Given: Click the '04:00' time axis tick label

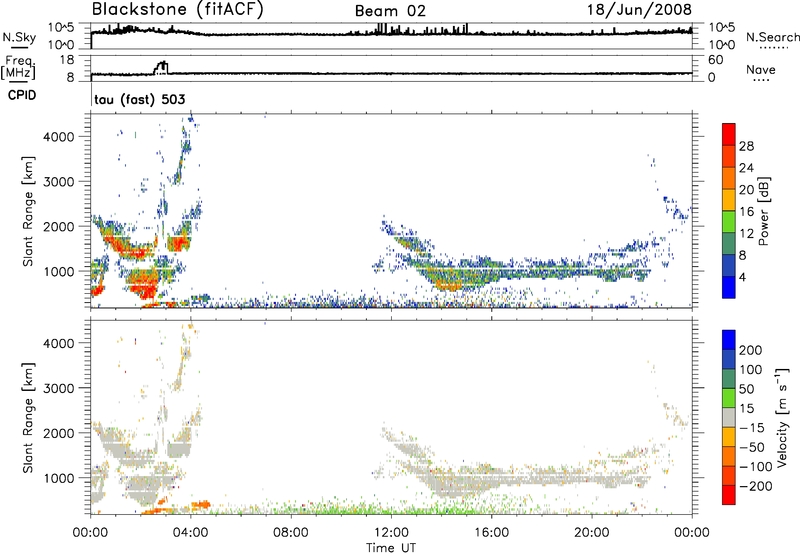Looking at the screenshot, I should (191, 533).
